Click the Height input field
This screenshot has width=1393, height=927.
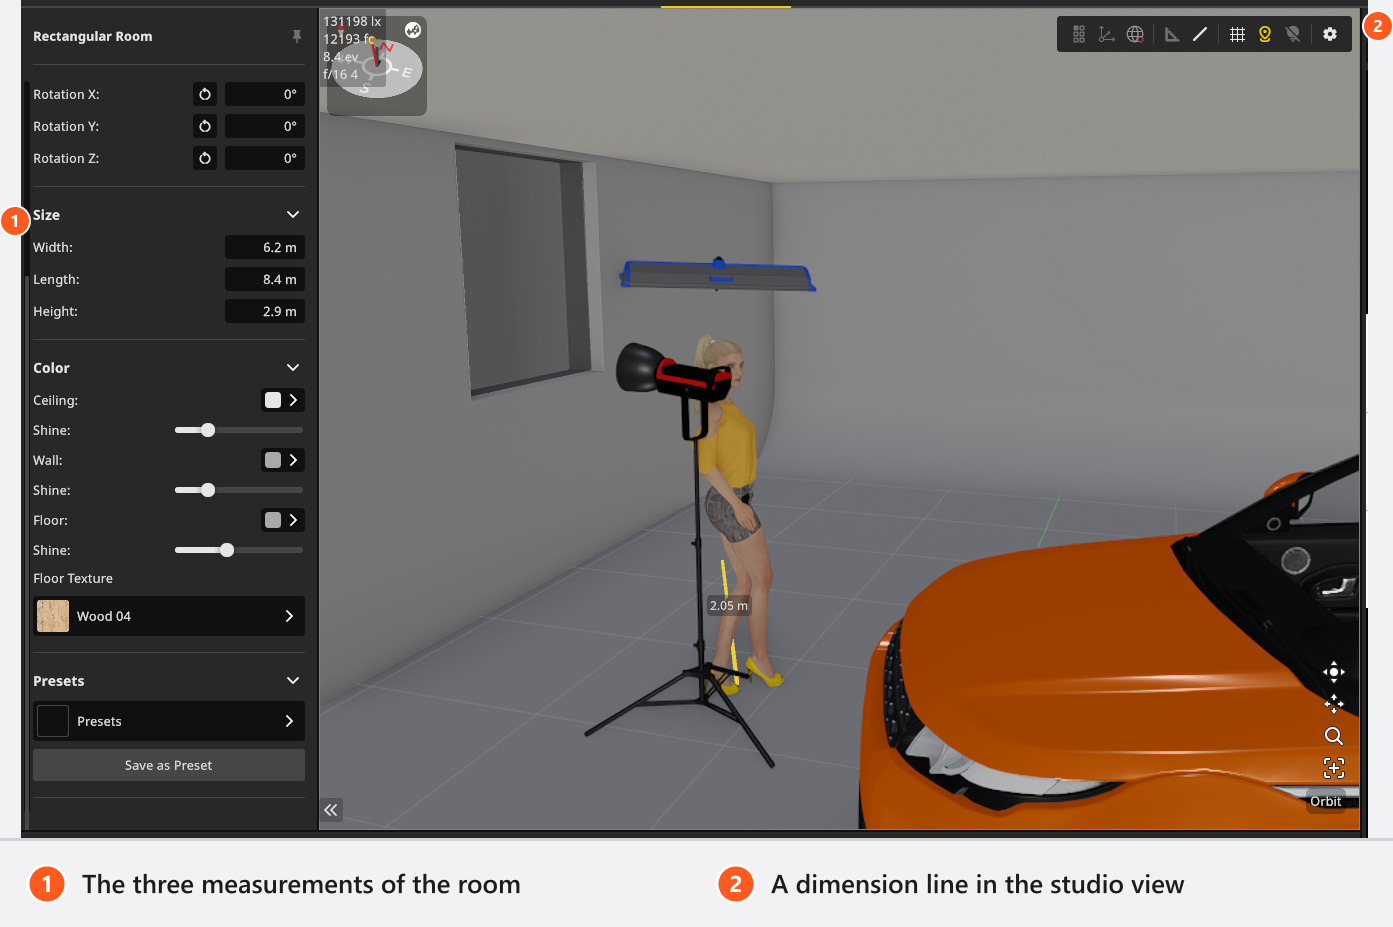pyautogui.click(x=265, y=311)
